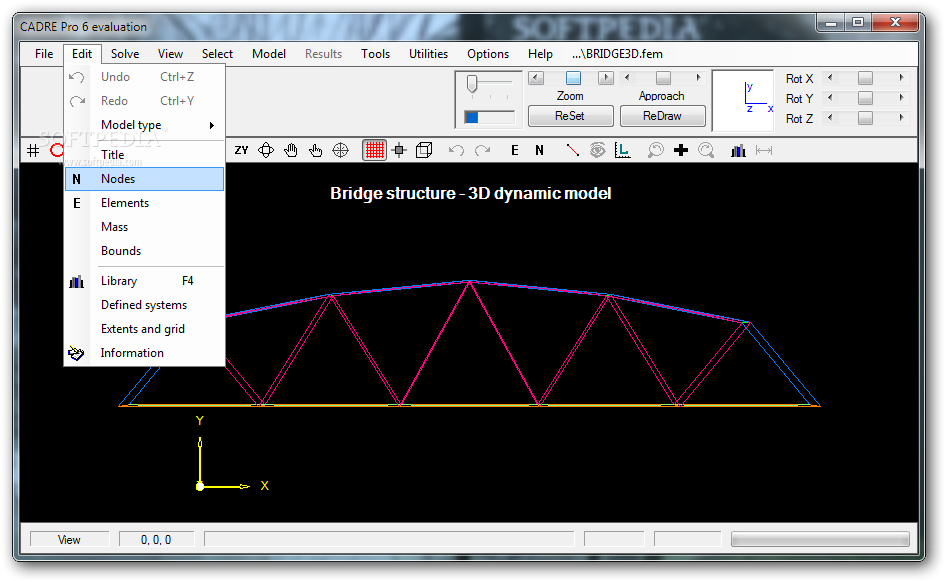This screenshot has height=582, width=946.
Task: Click the Zoom slider right arrow
Action: 606,78
